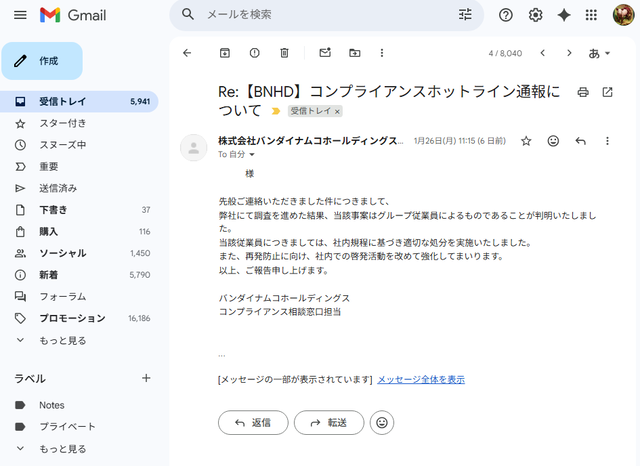Image resolution: width=640 pixels, height=466 pixels.
Task: Star this message
Action: coord(526,141)
